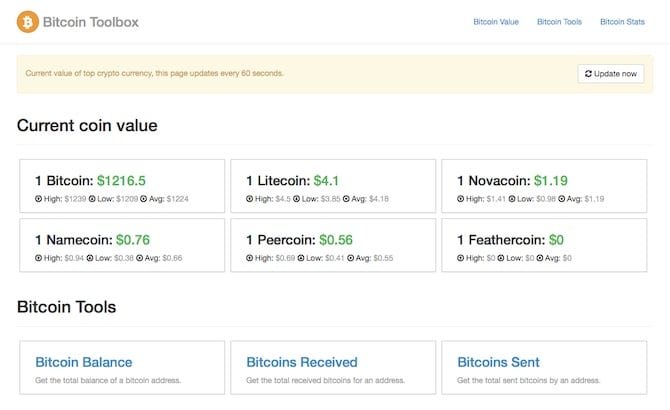Image resolution: width=670 pixels, height=410 pixels.
Task: Open the Bitcoins Received tool link
Action: (x=302, y=362)
